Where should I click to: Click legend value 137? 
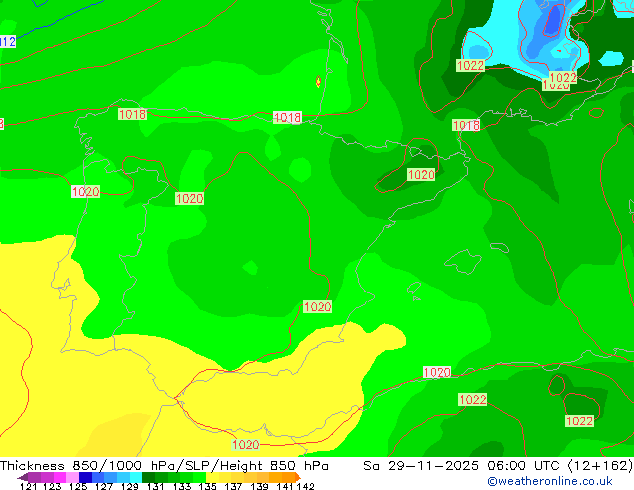pos(233,486)
